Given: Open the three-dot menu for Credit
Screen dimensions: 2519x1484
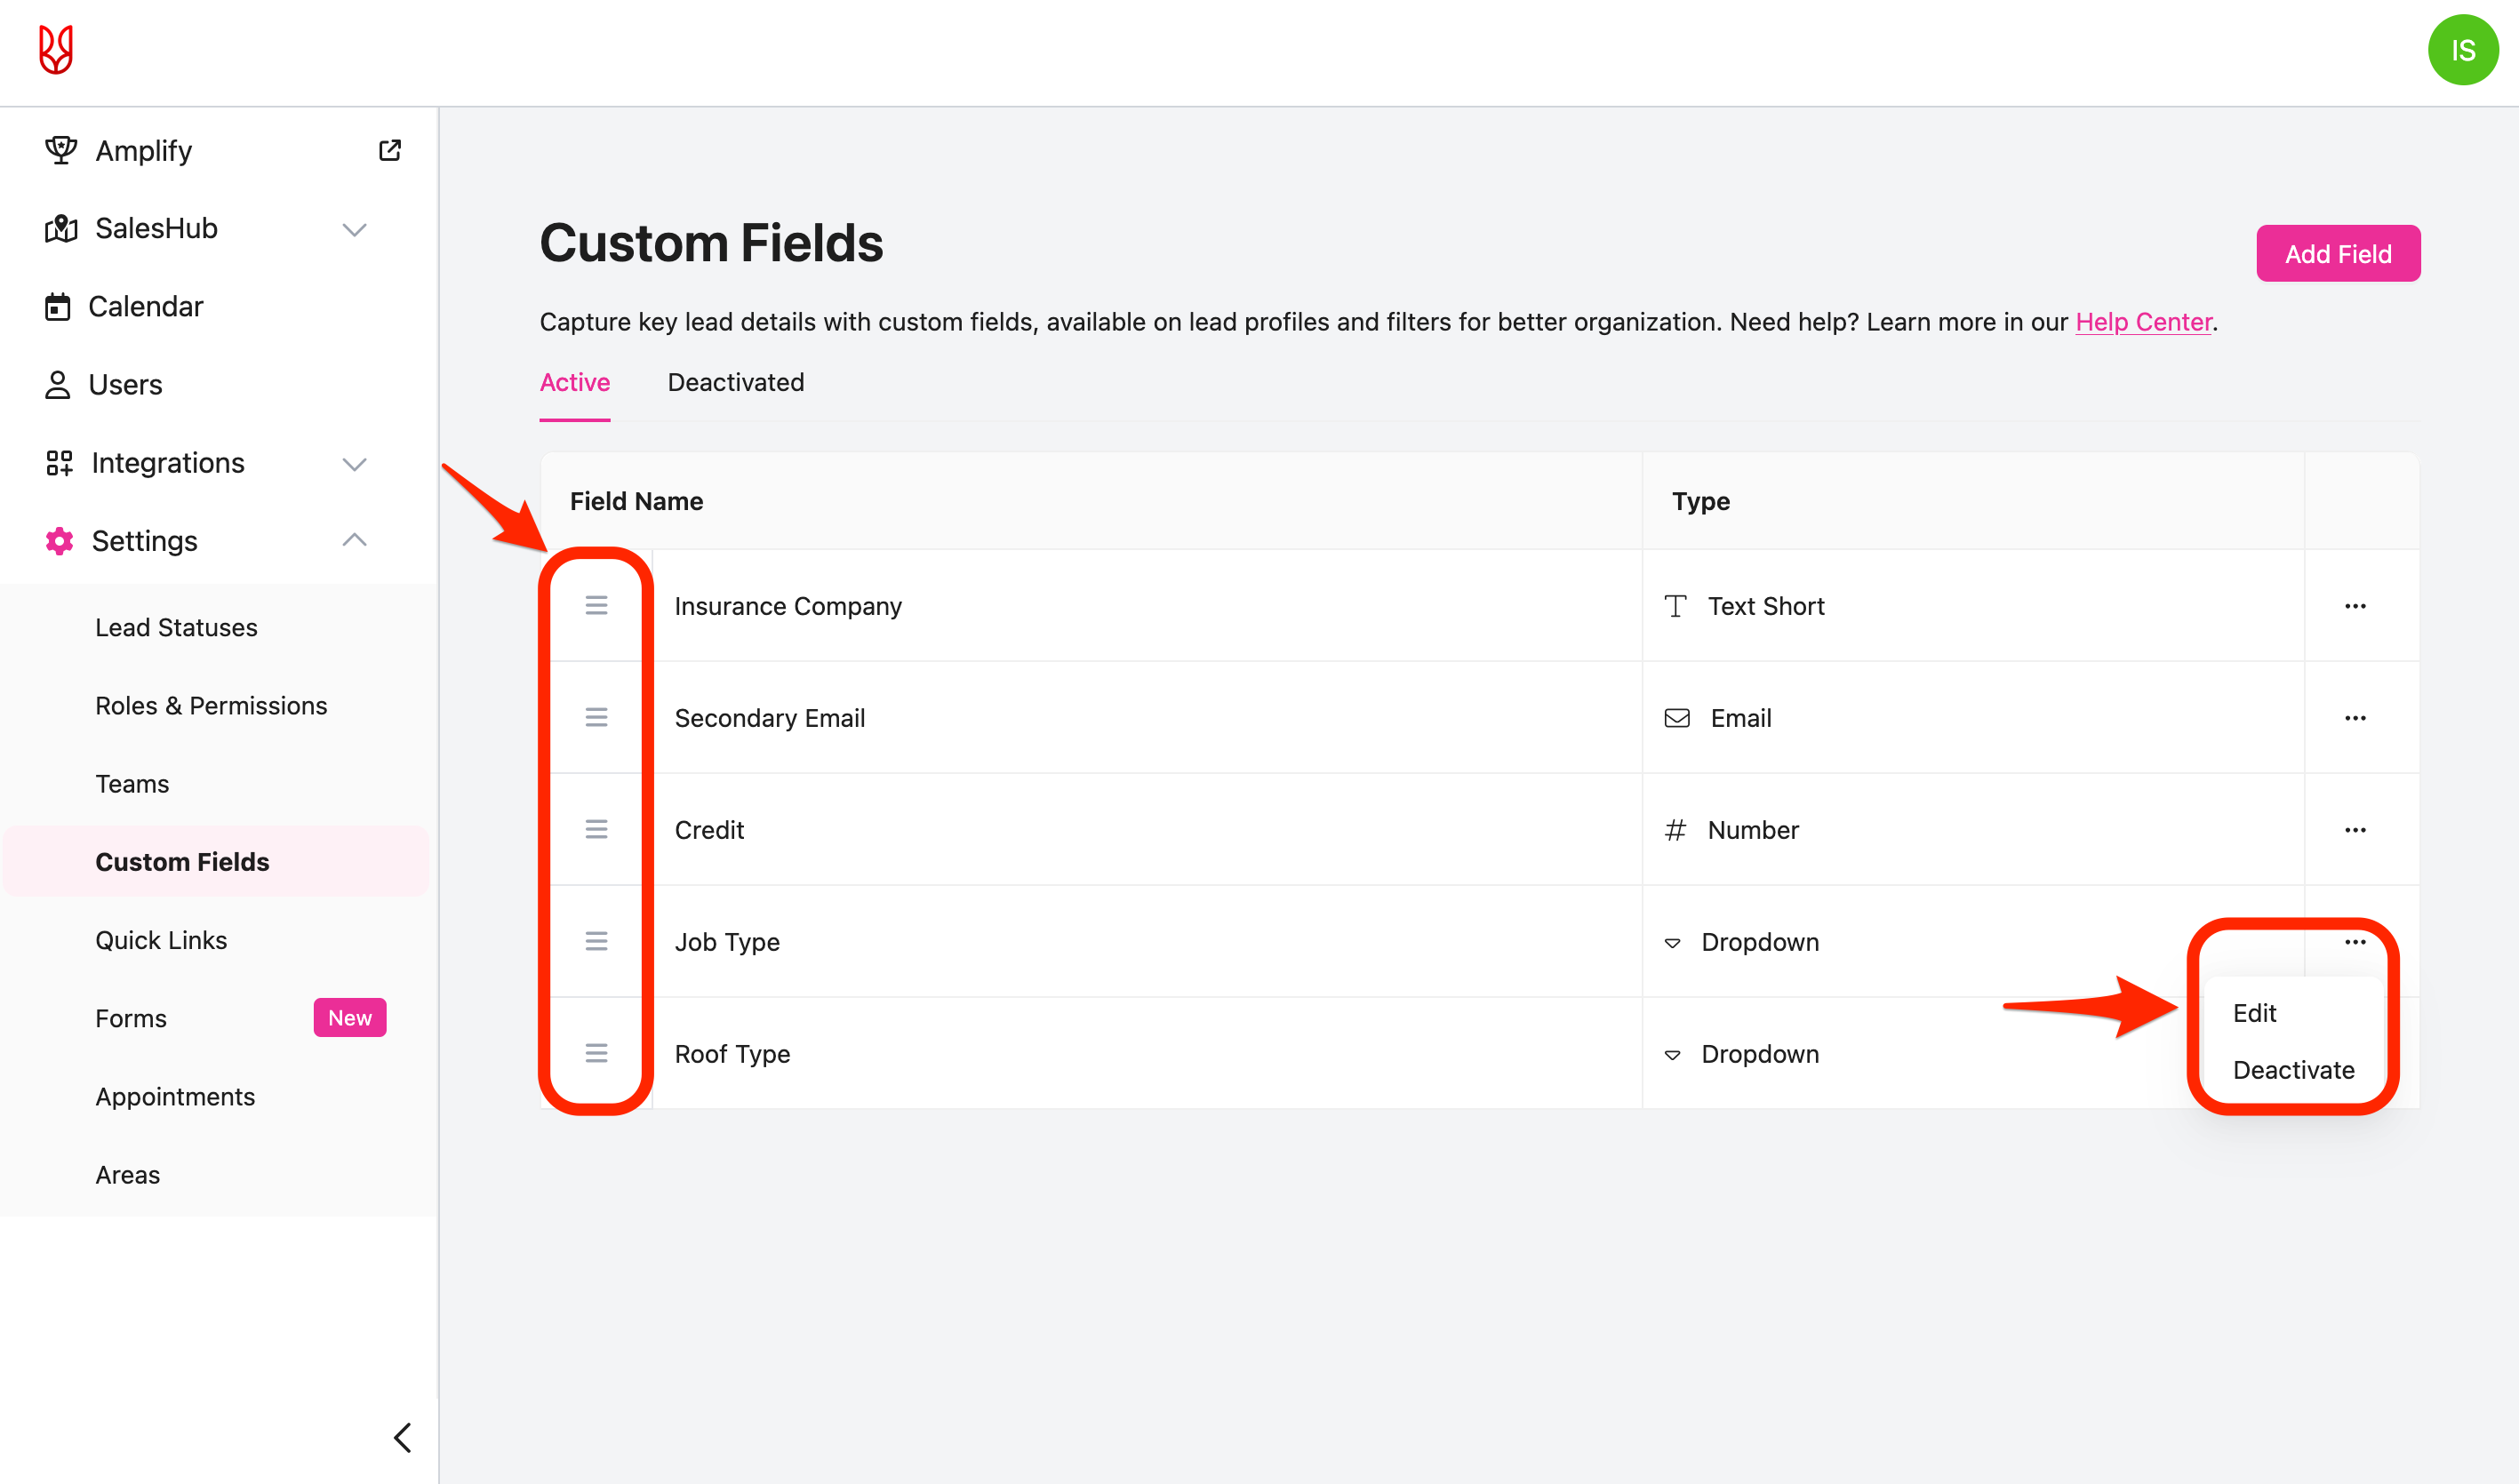Looking at the screenshot, I should (x=2354, y=830).
